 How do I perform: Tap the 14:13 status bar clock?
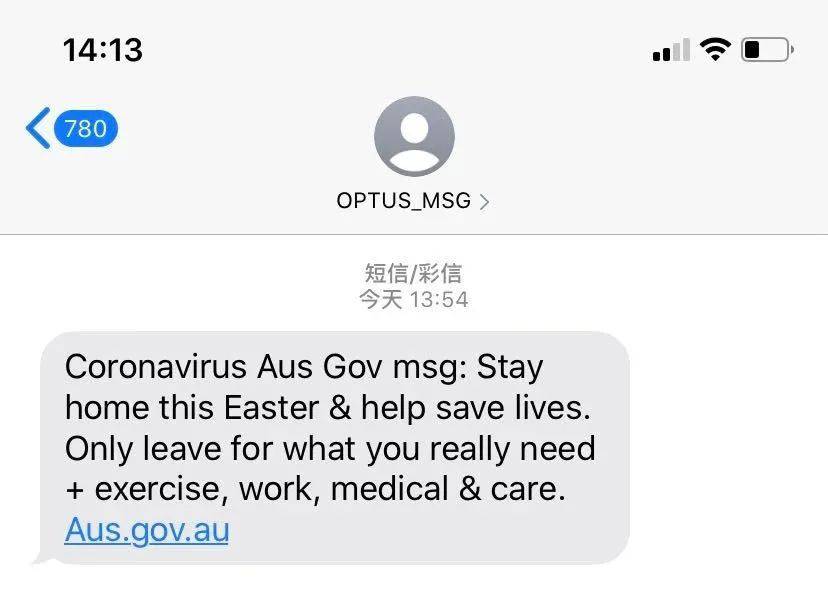coord(103,50)
